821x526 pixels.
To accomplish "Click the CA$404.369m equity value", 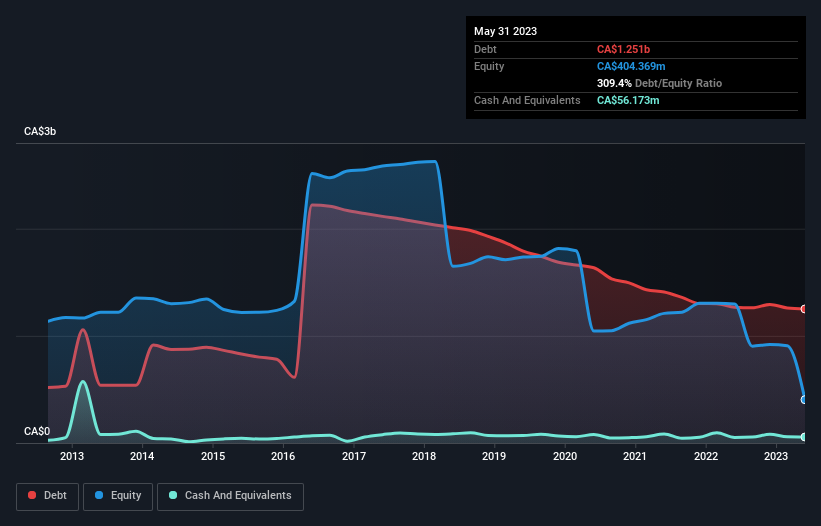I will tap(631, 66).
